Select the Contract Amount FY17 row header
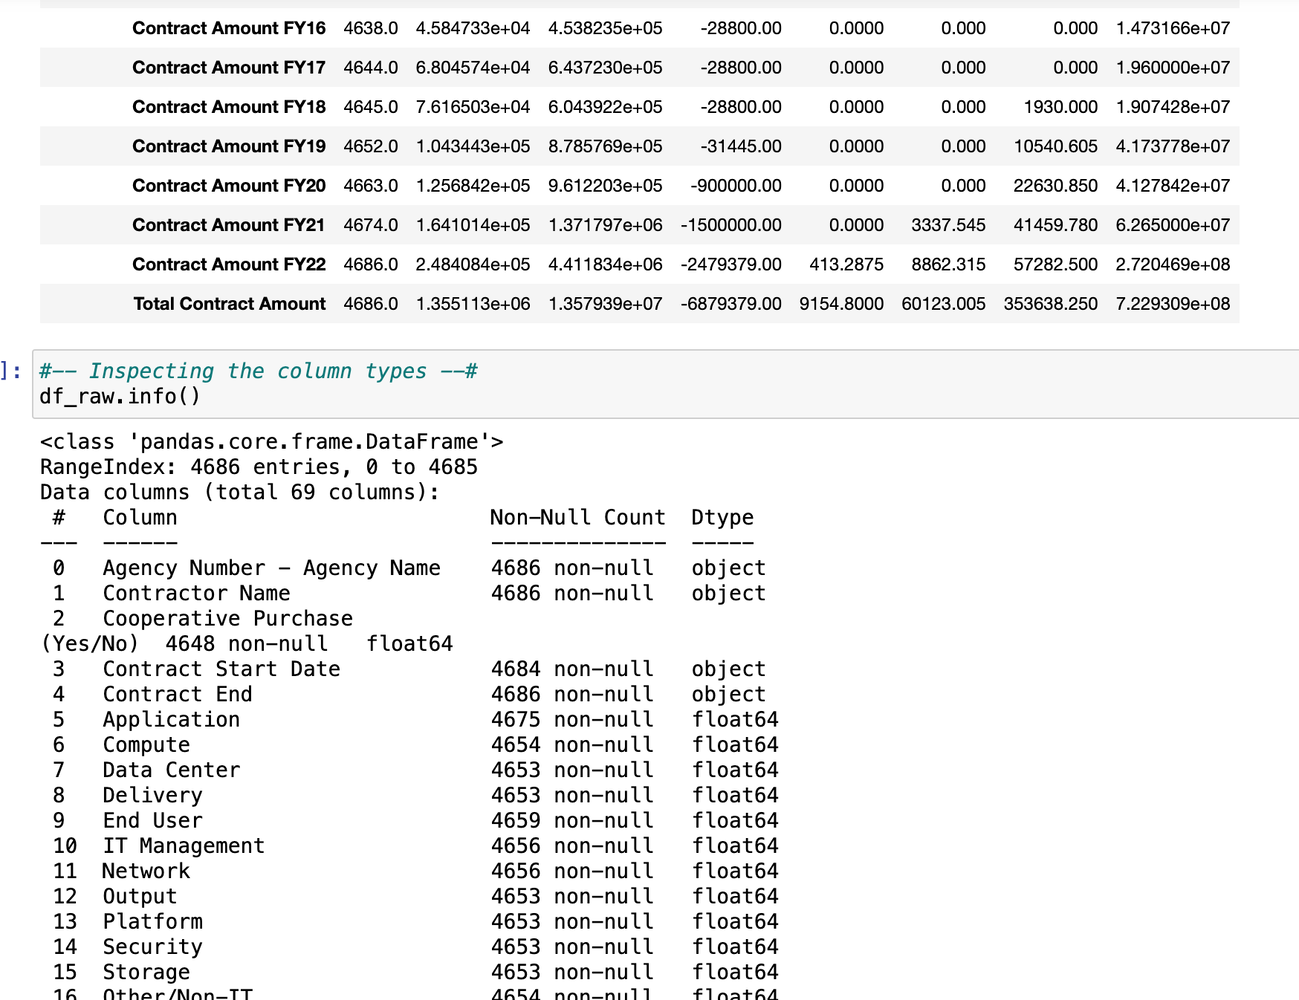1299x1000 pixels. click(x=228, y=68)
